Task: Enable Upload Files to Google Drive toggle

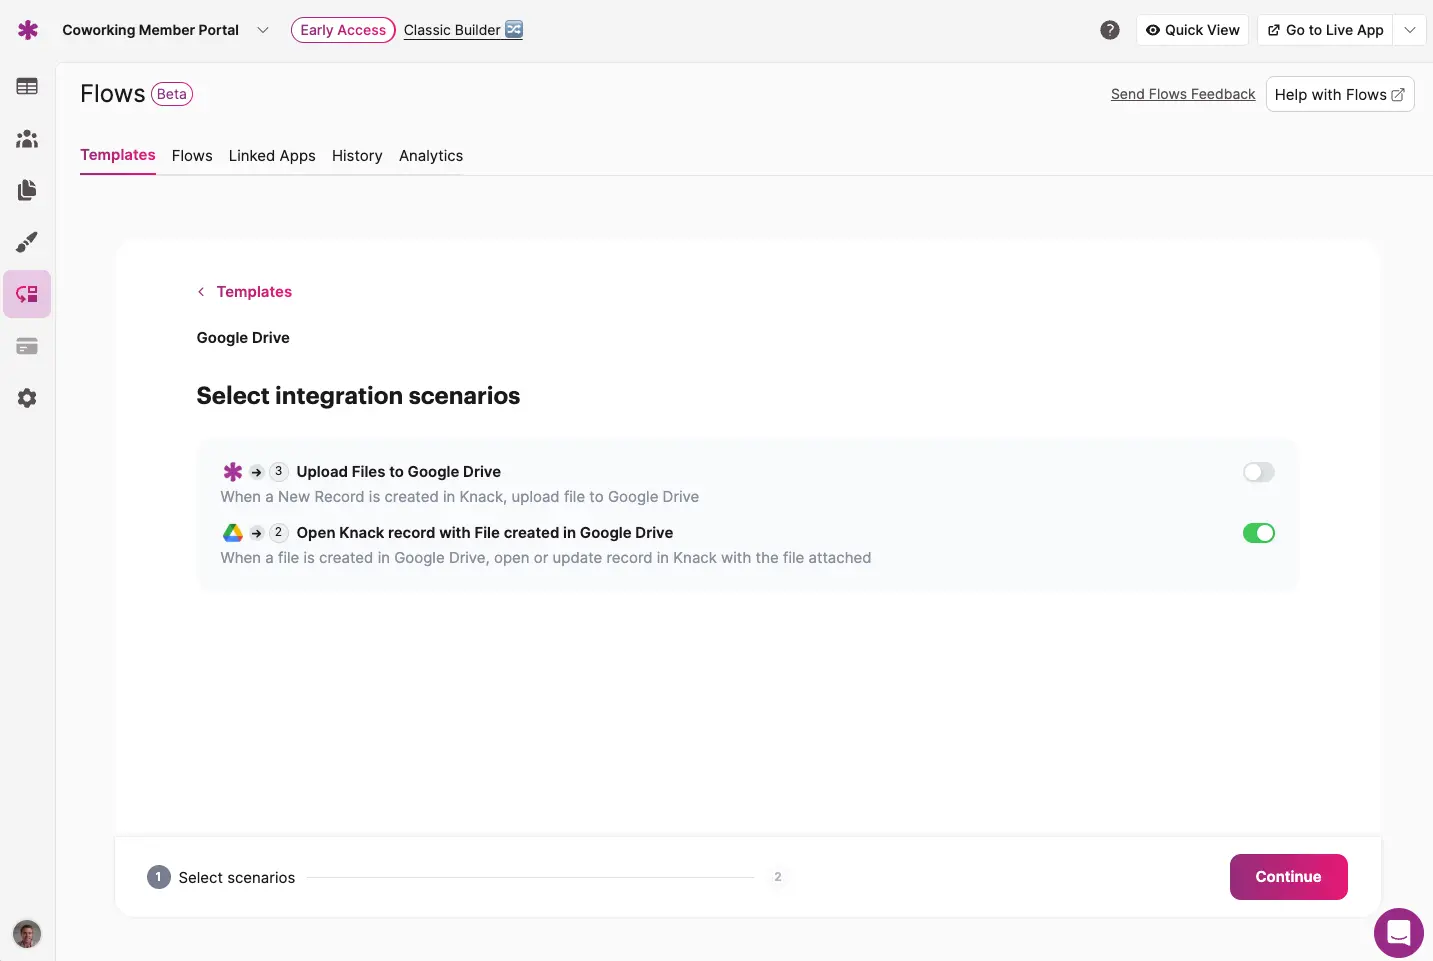Action: pos(1258,472)
